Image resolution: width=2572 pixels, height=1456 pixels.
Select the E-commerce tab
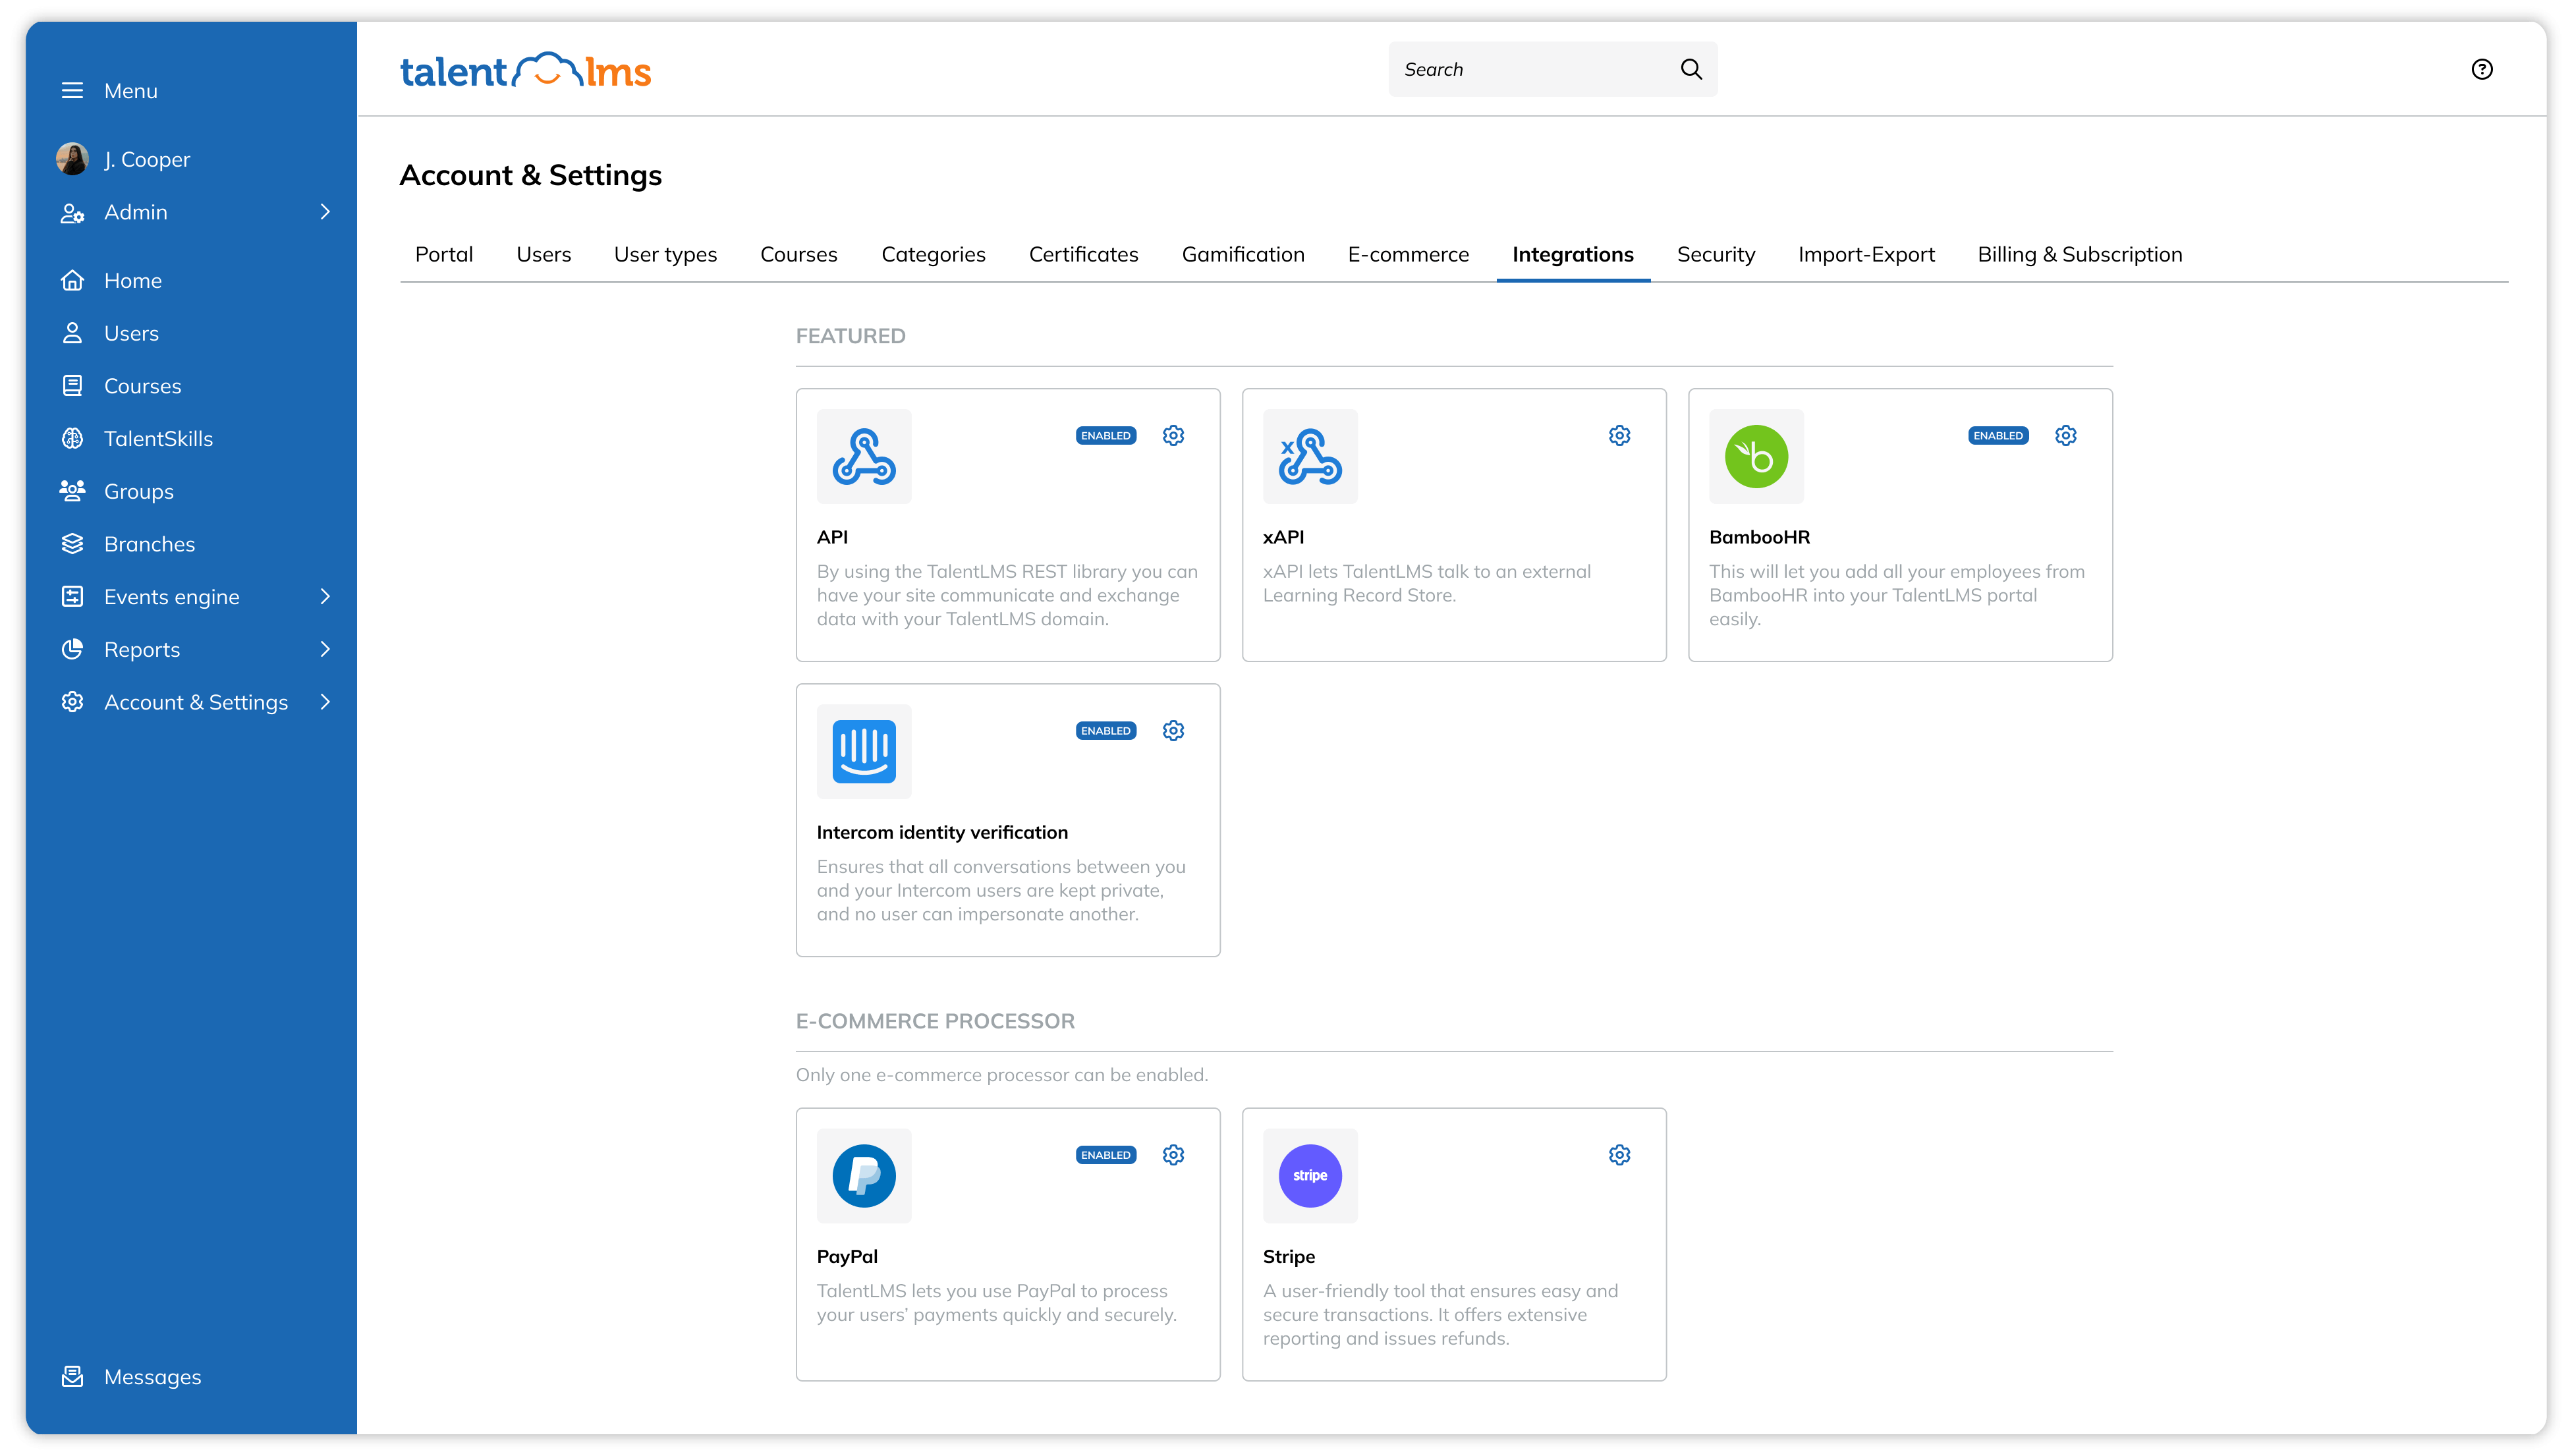coord(1408,253)
